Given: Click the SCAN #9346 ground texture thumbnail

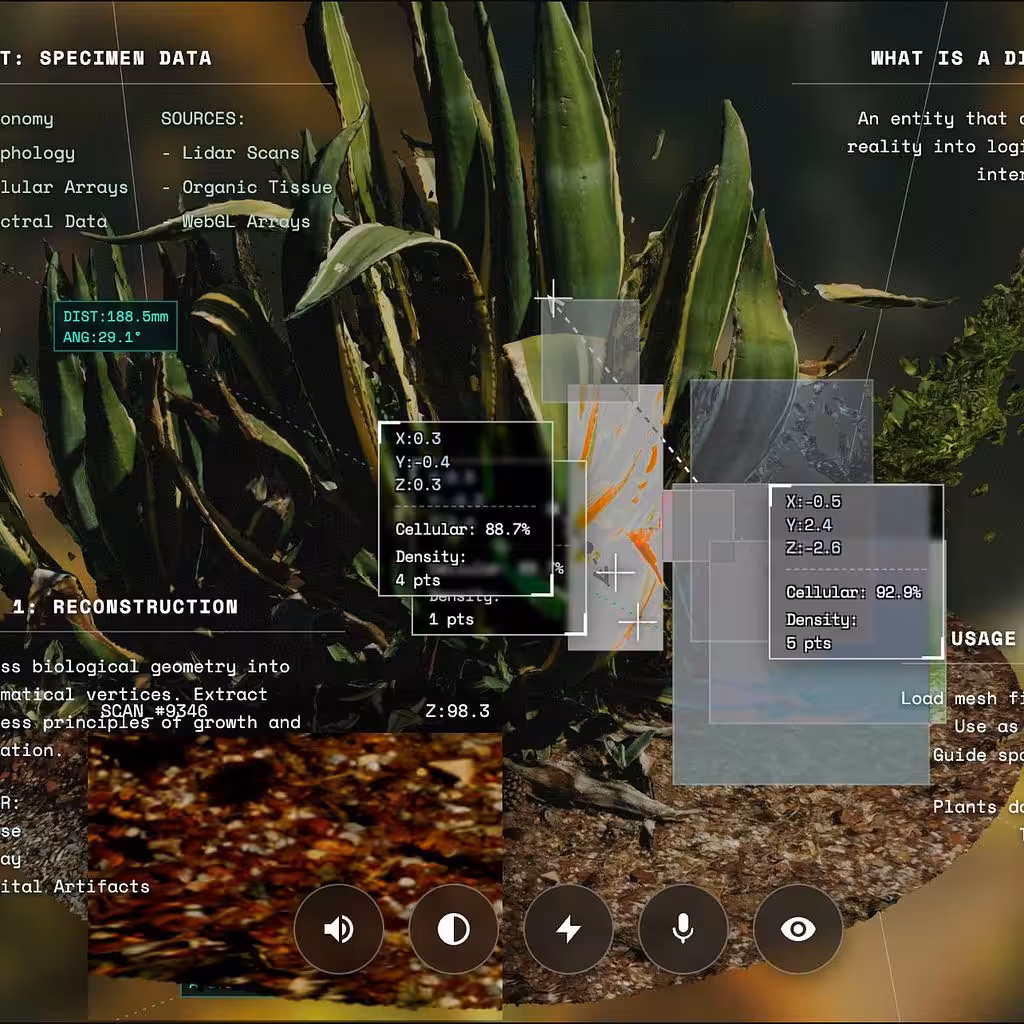Looking at the screenshot, I should coord(295,862).
